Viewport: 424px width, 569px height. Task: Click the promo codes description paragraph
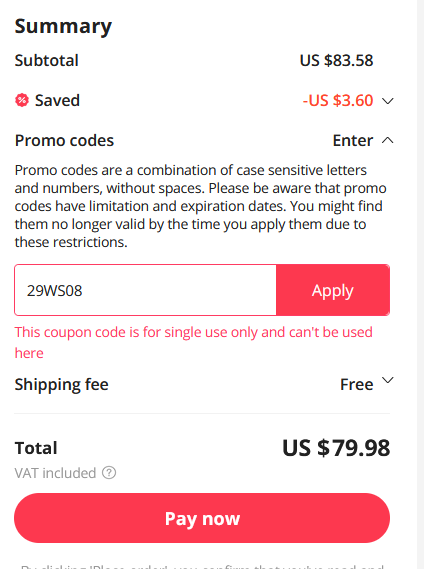pos(200,206)
